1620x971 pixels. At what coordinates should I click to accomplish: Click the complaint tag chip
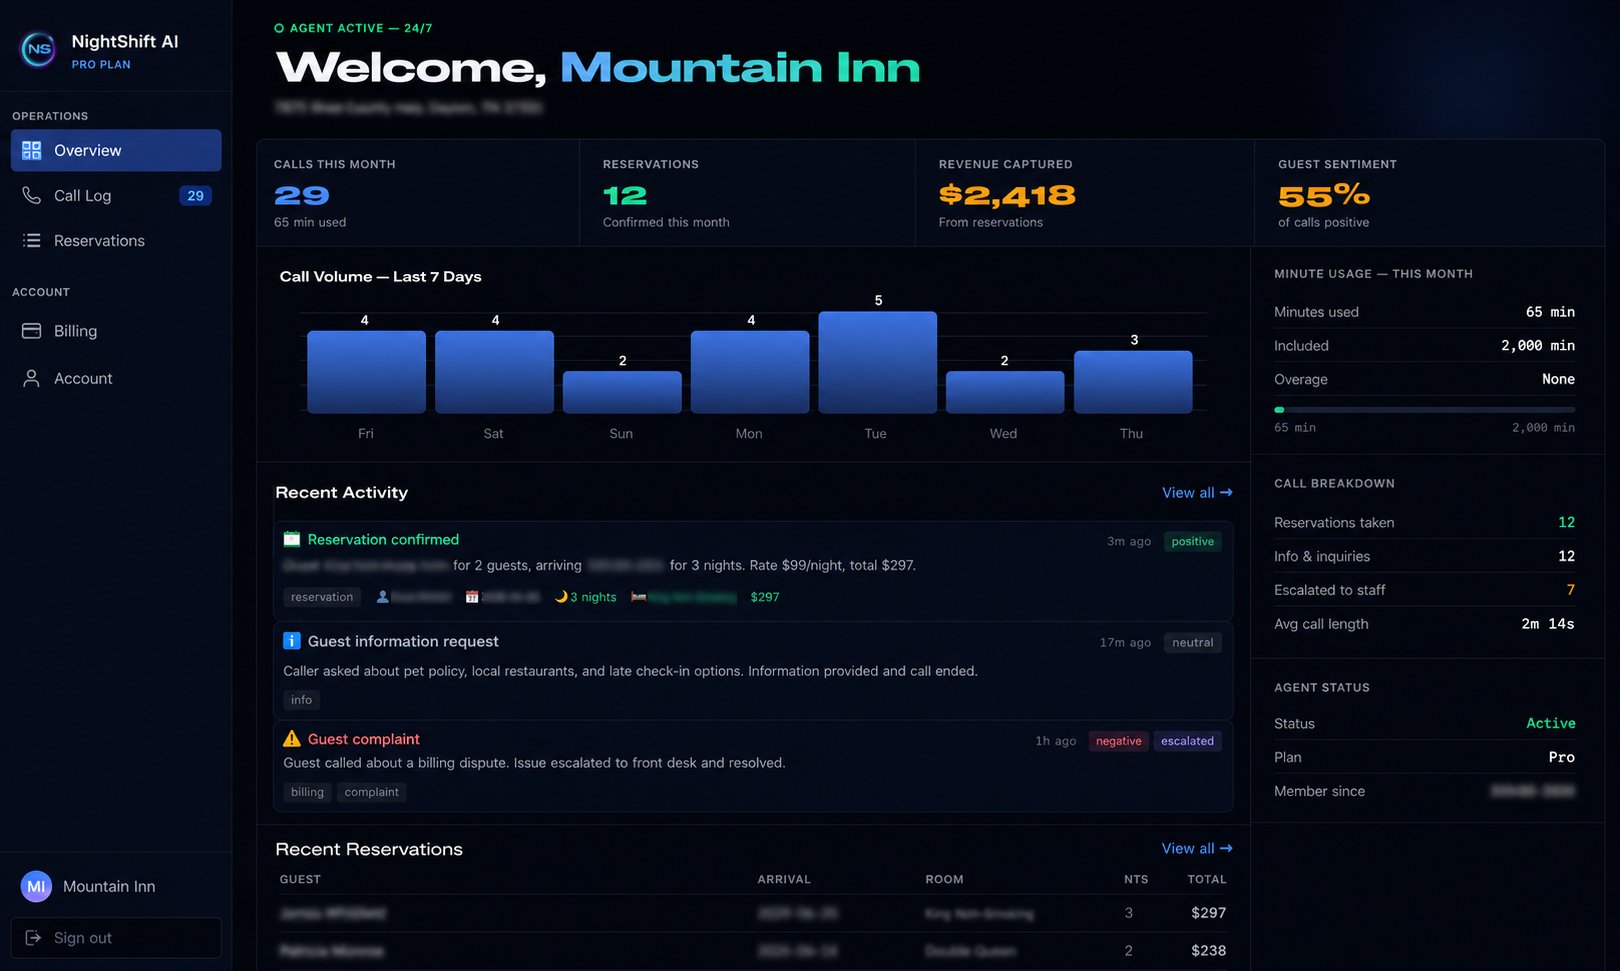pyautogui.click(x=371, y=792)
